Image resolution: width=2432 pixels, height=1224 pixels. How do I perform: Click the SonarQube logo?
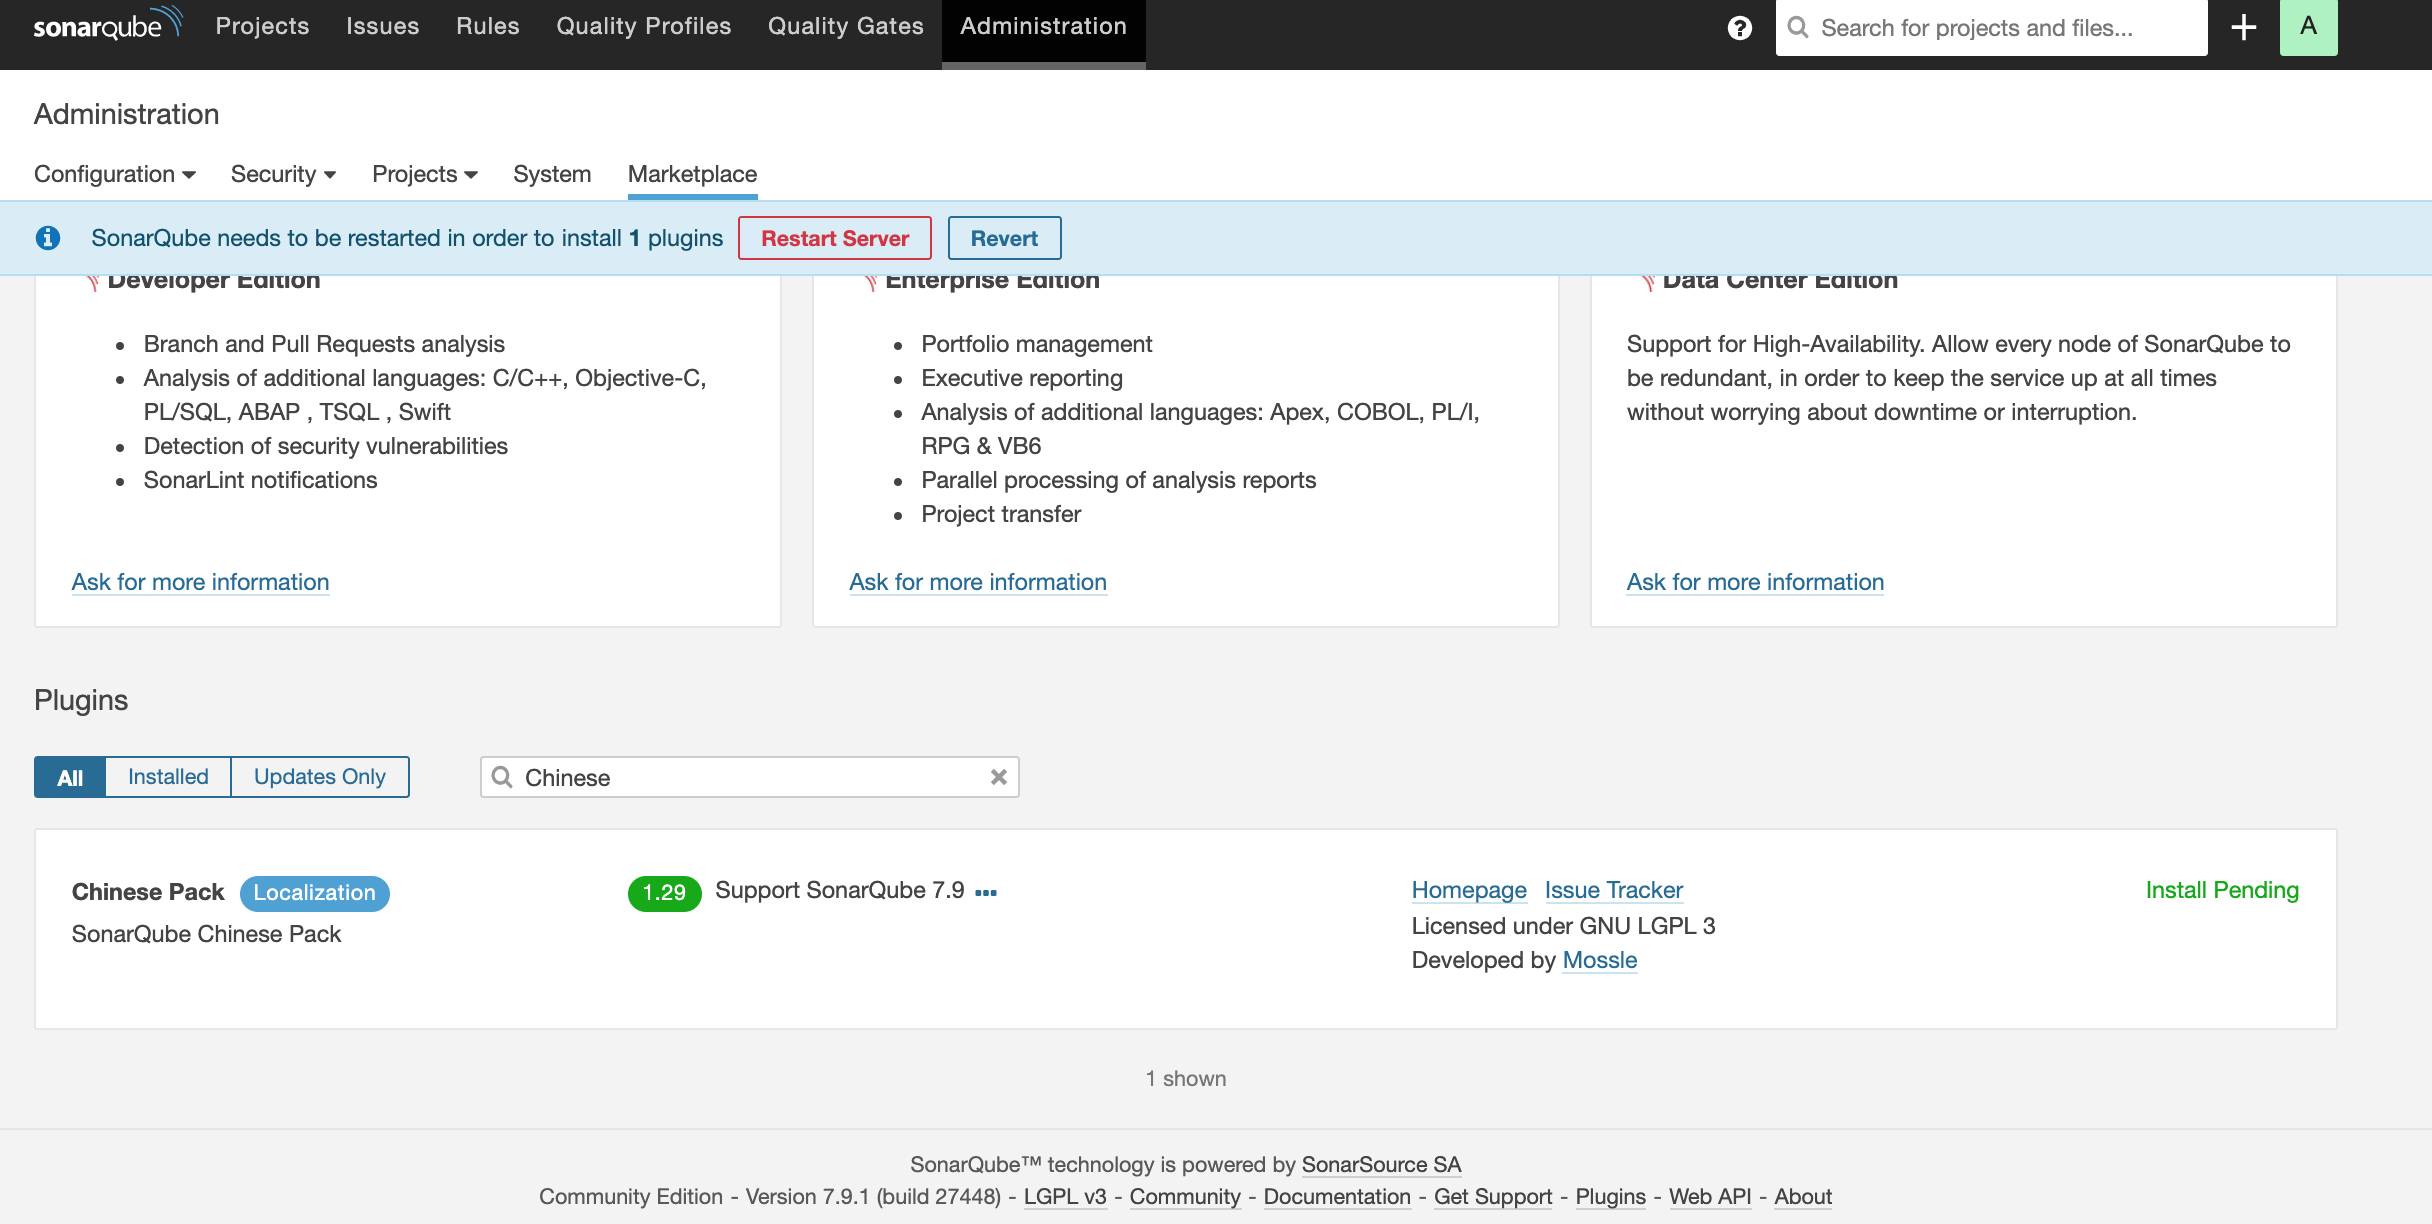click(x=107, y=25)
